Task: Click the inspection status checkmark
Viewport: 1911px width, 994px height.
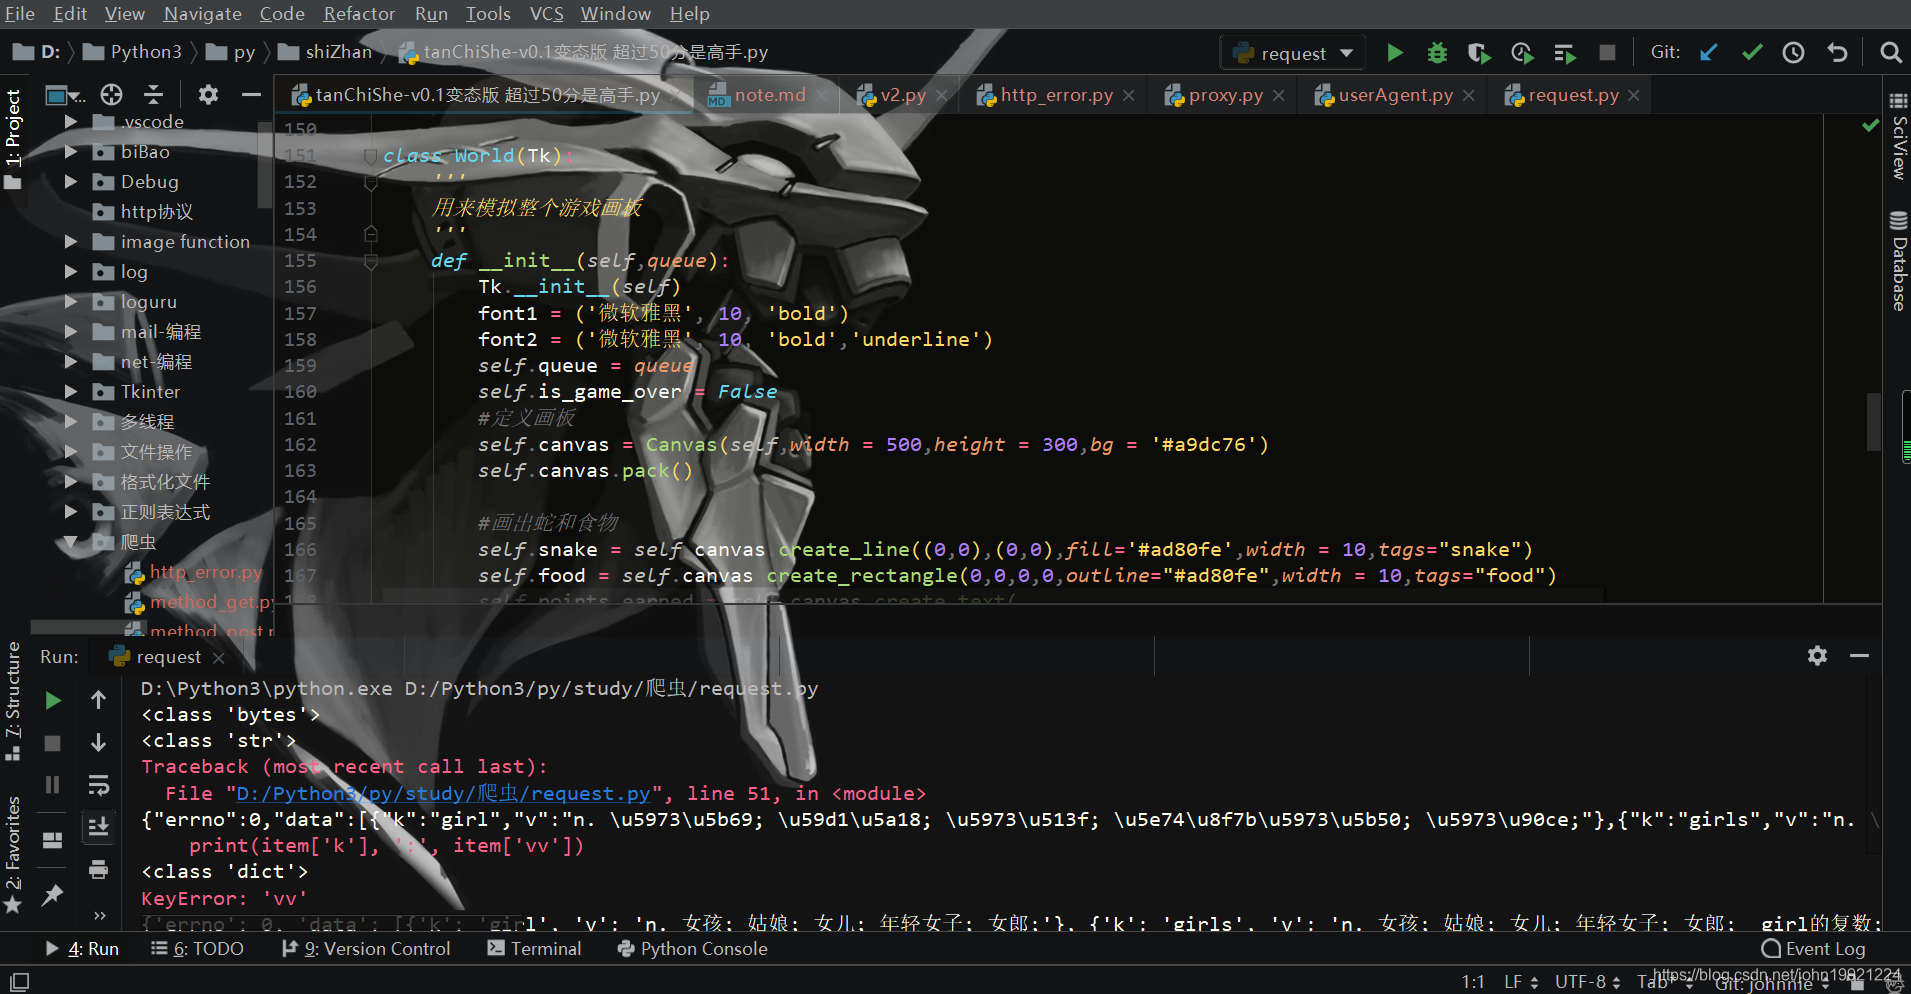Action: 1870,125
